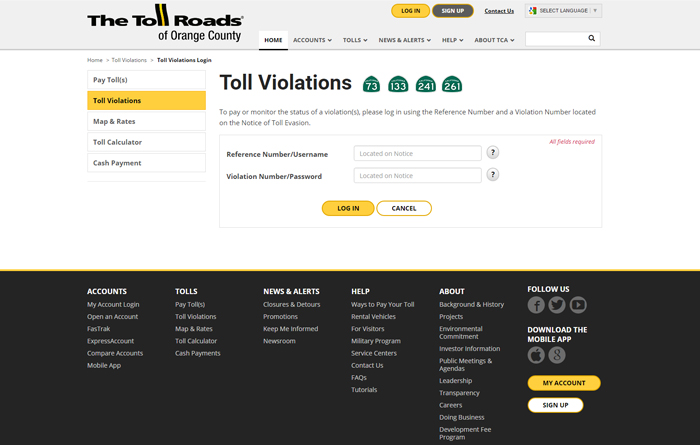The width and height of the screenshot is (700, 445).
Task: Focus the Reference Number/Username field
Action: (417, 153)
